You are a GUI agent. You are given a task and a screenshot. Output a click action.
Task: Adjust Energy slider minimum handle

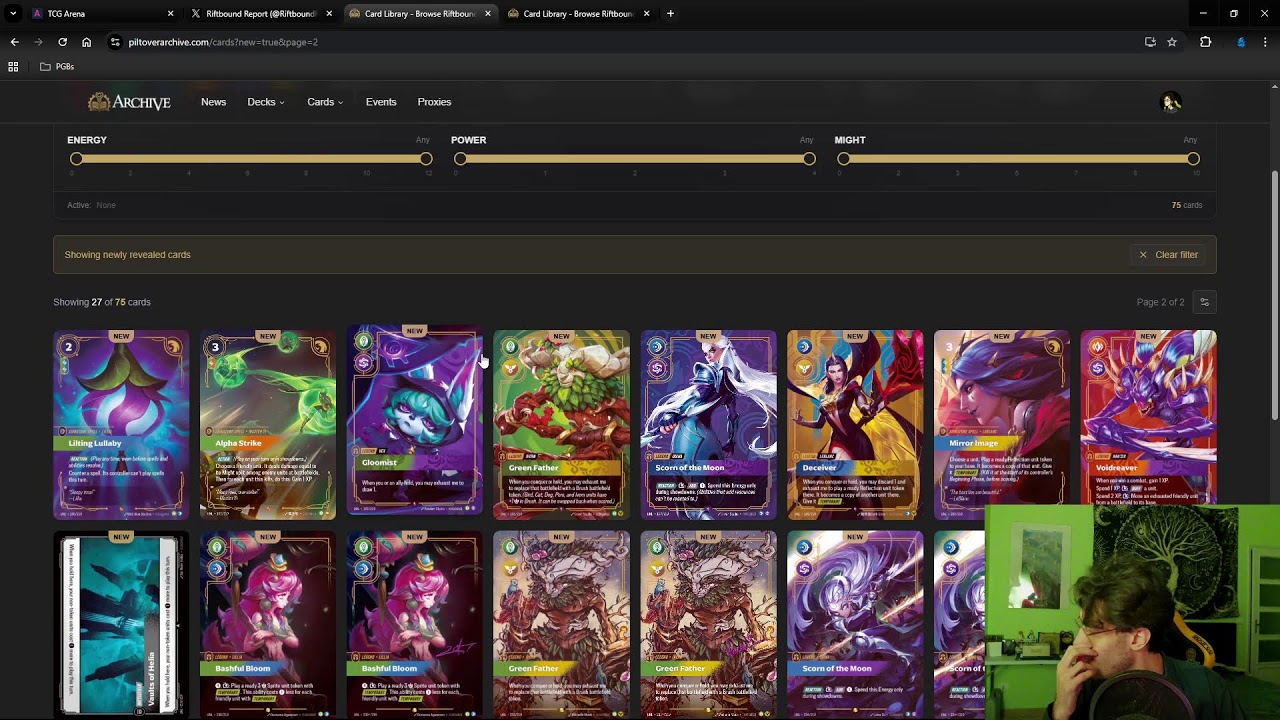point(76,159)
